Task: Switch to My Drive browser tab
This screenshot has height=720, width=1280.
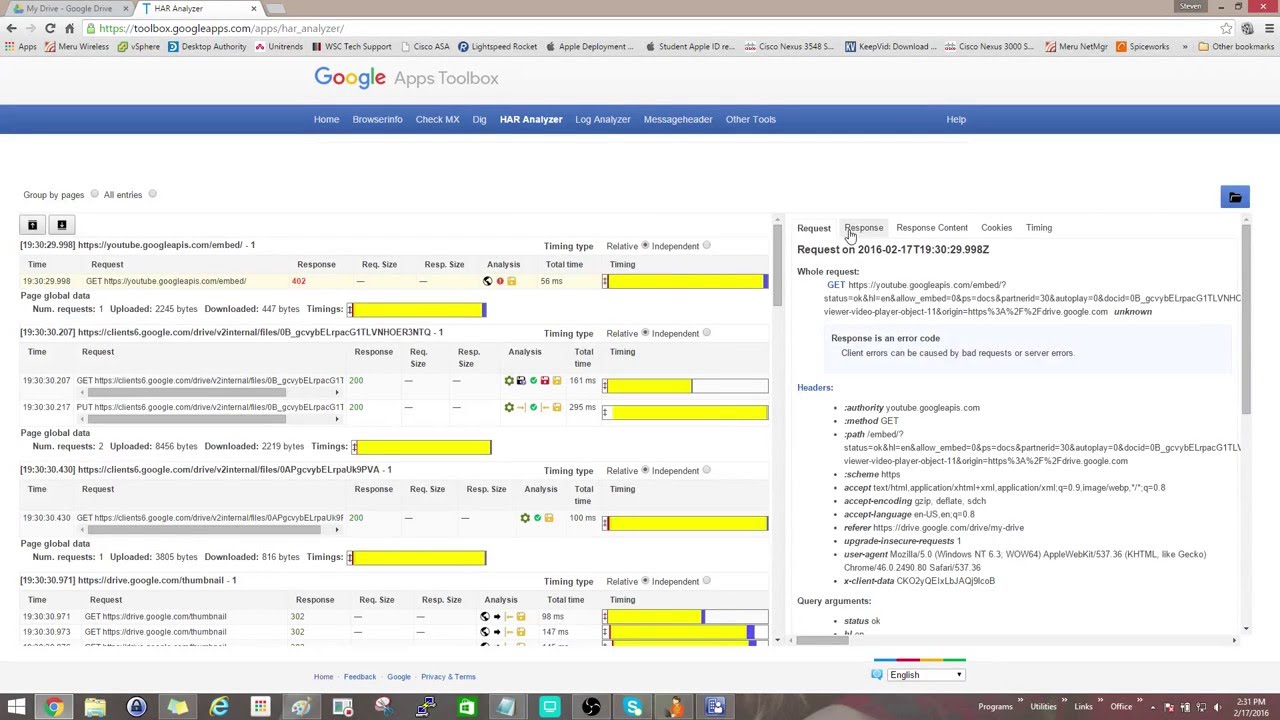Action: point(68,9)
